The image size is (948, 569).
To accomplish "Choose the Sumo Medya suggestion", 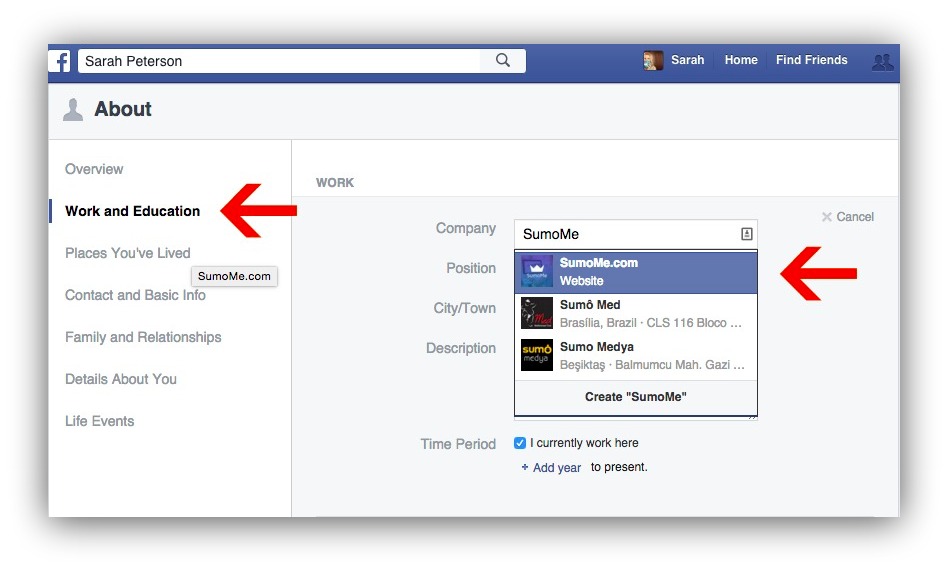I will click(636, 356).
